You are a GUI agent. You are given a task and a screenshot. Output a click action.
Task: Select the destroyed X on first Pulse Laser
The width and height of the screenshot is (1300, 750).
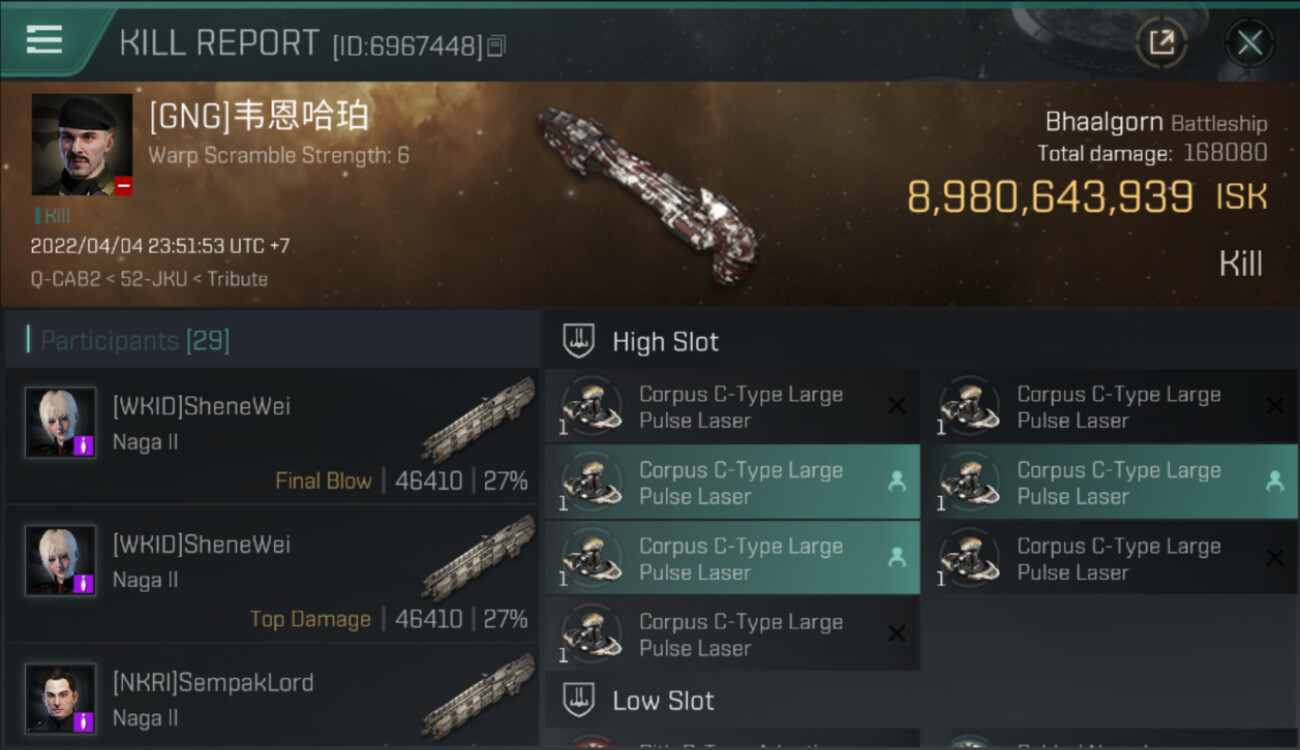pyautogui.click(x=897, y=406)
